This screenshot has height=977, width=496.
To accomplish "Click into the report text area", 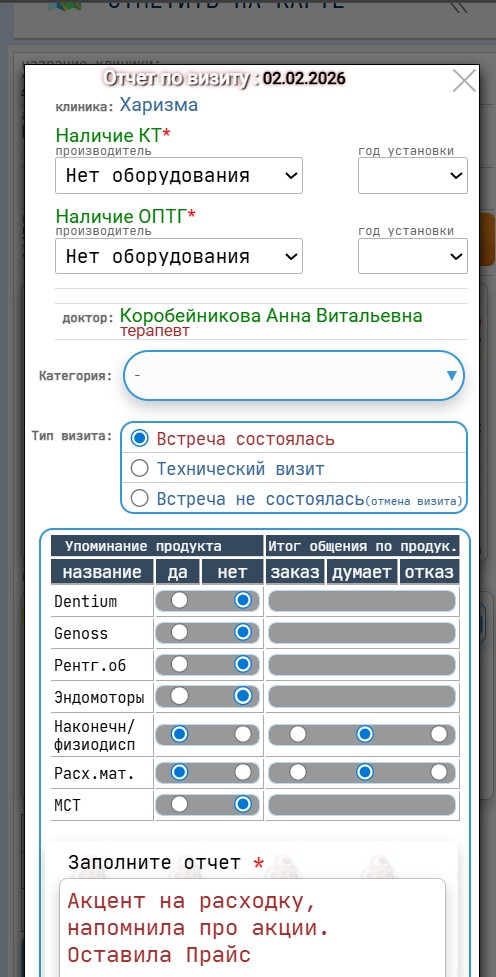I will [x=252, y=928].
